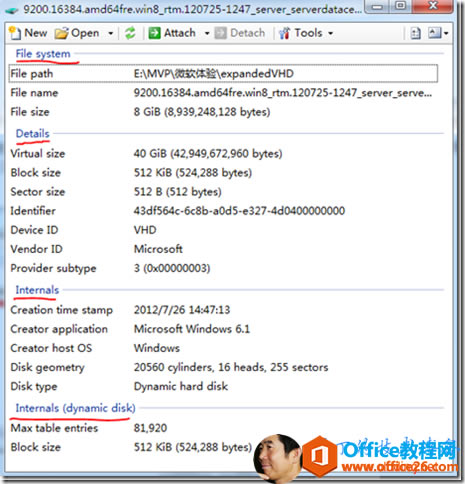The width and height of the screenshot is (465, 484).
Task: Close the VHD properties window
Action: pyautogui.click(x=433, y=6)
